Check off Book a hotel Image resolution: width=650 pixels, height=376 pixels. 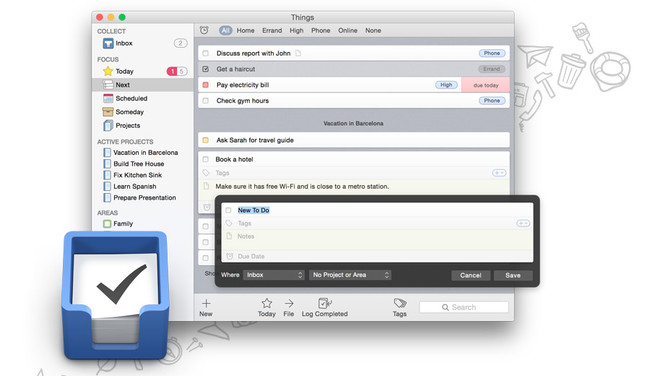coord(206,159)
